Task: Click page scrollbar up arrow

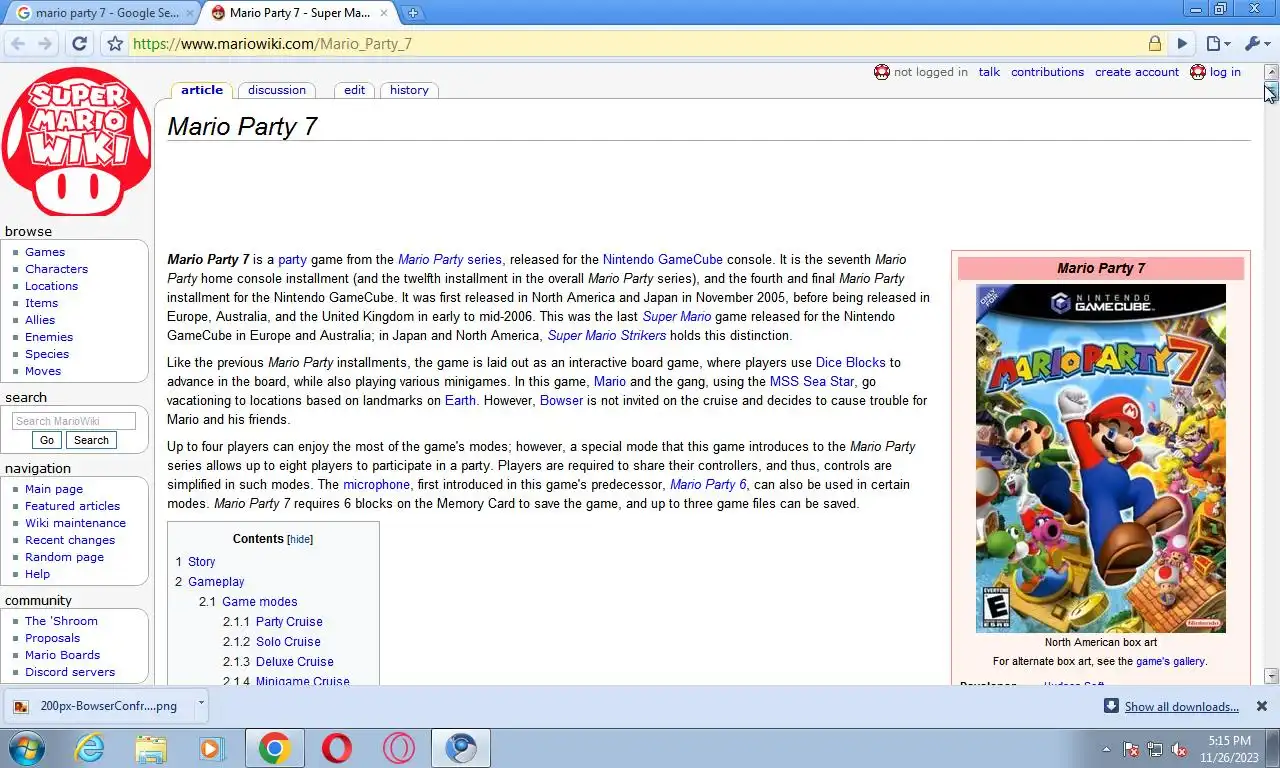Action: click(x=1271, y=72)
